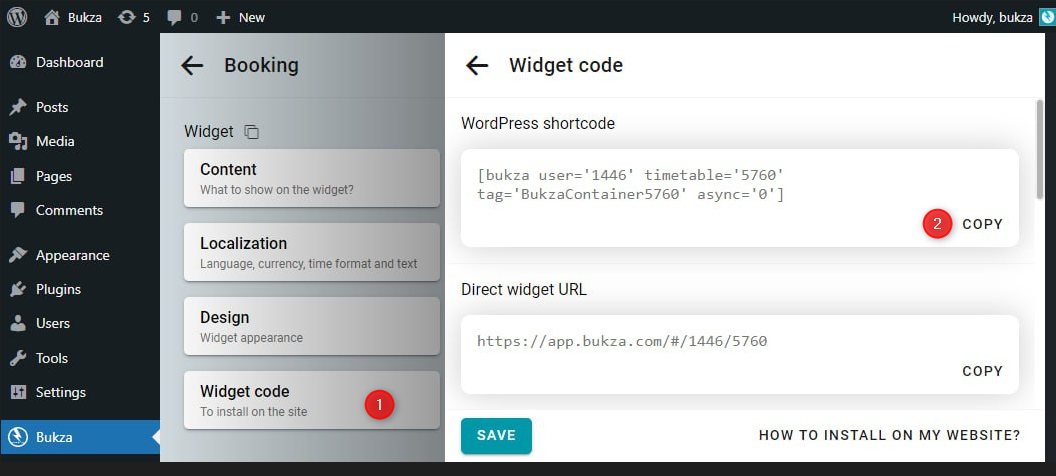Click the user avatar next to Howdy, bukza
1056x476 pixels.
[x=1047, y=17]
